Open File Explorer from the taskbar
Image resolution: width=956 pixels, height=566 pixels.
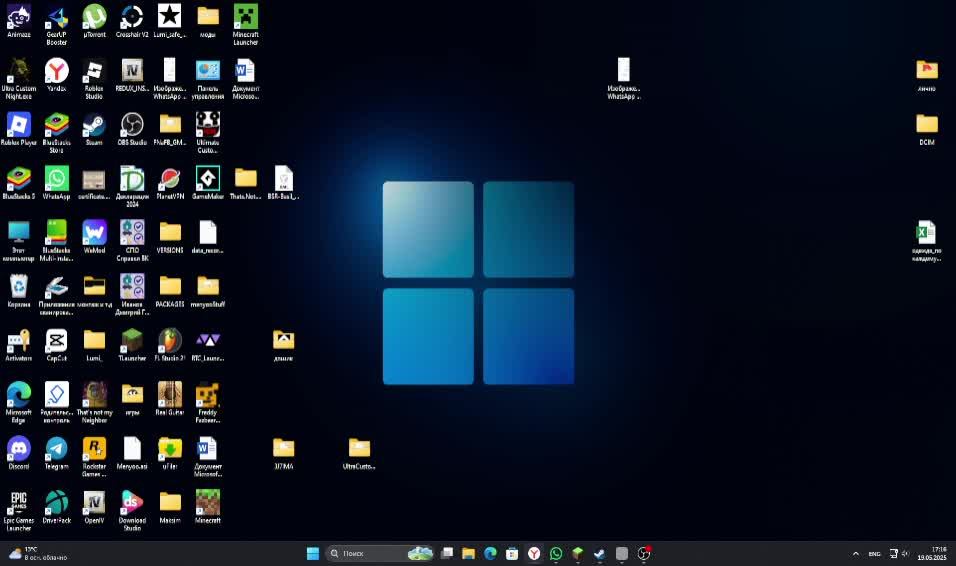(468, 553)
